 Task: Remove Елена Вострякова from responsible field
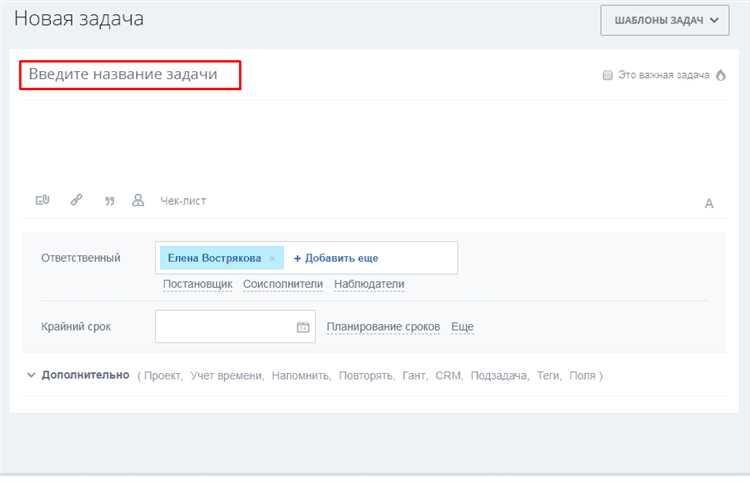(272, 258)
